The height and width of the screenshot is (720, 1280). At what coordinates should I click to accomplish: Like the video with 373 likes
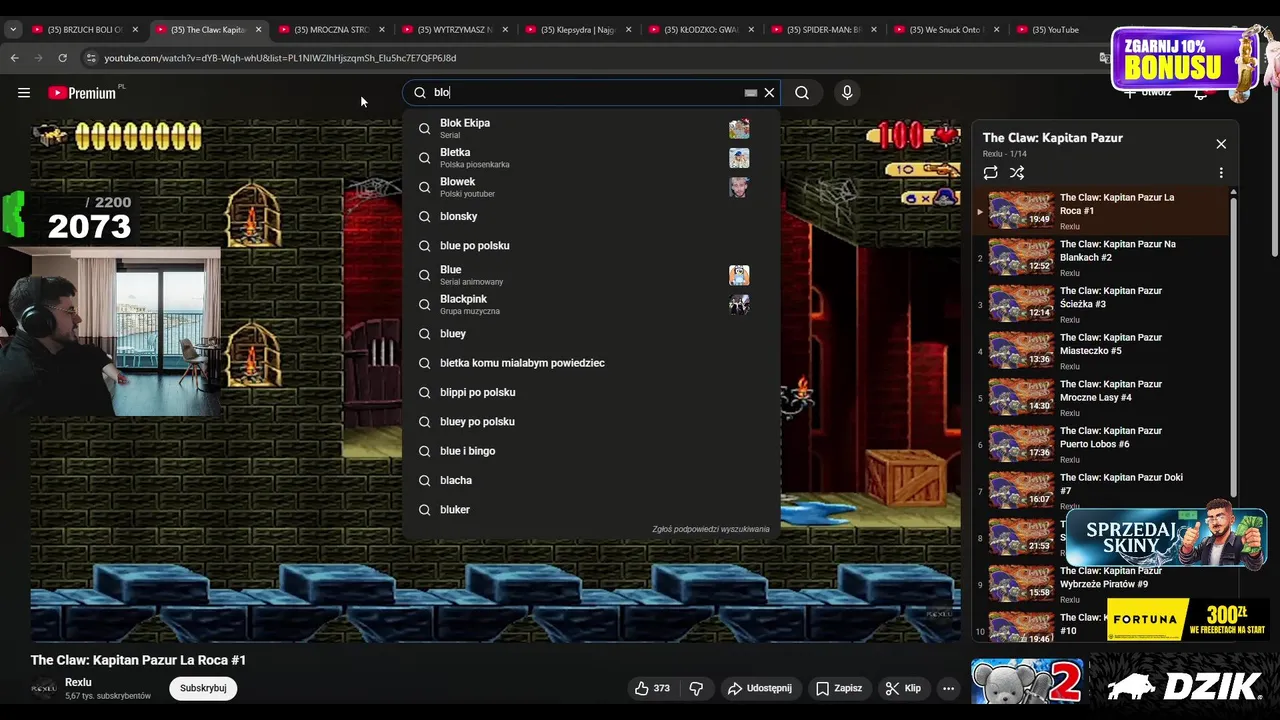(x=652, y=688)
